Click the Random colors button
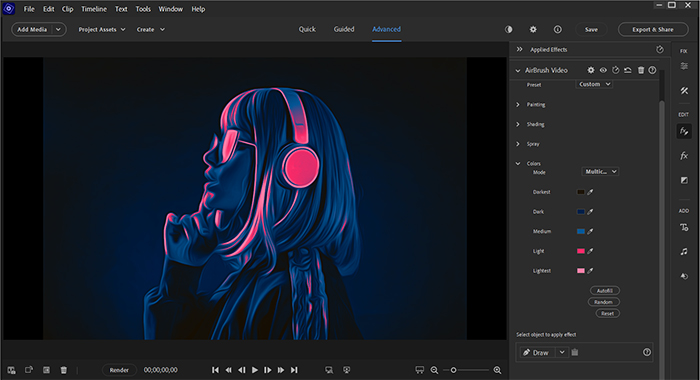Image resolution: width=700 pixels, height=380 pixels. click(603, 302)
